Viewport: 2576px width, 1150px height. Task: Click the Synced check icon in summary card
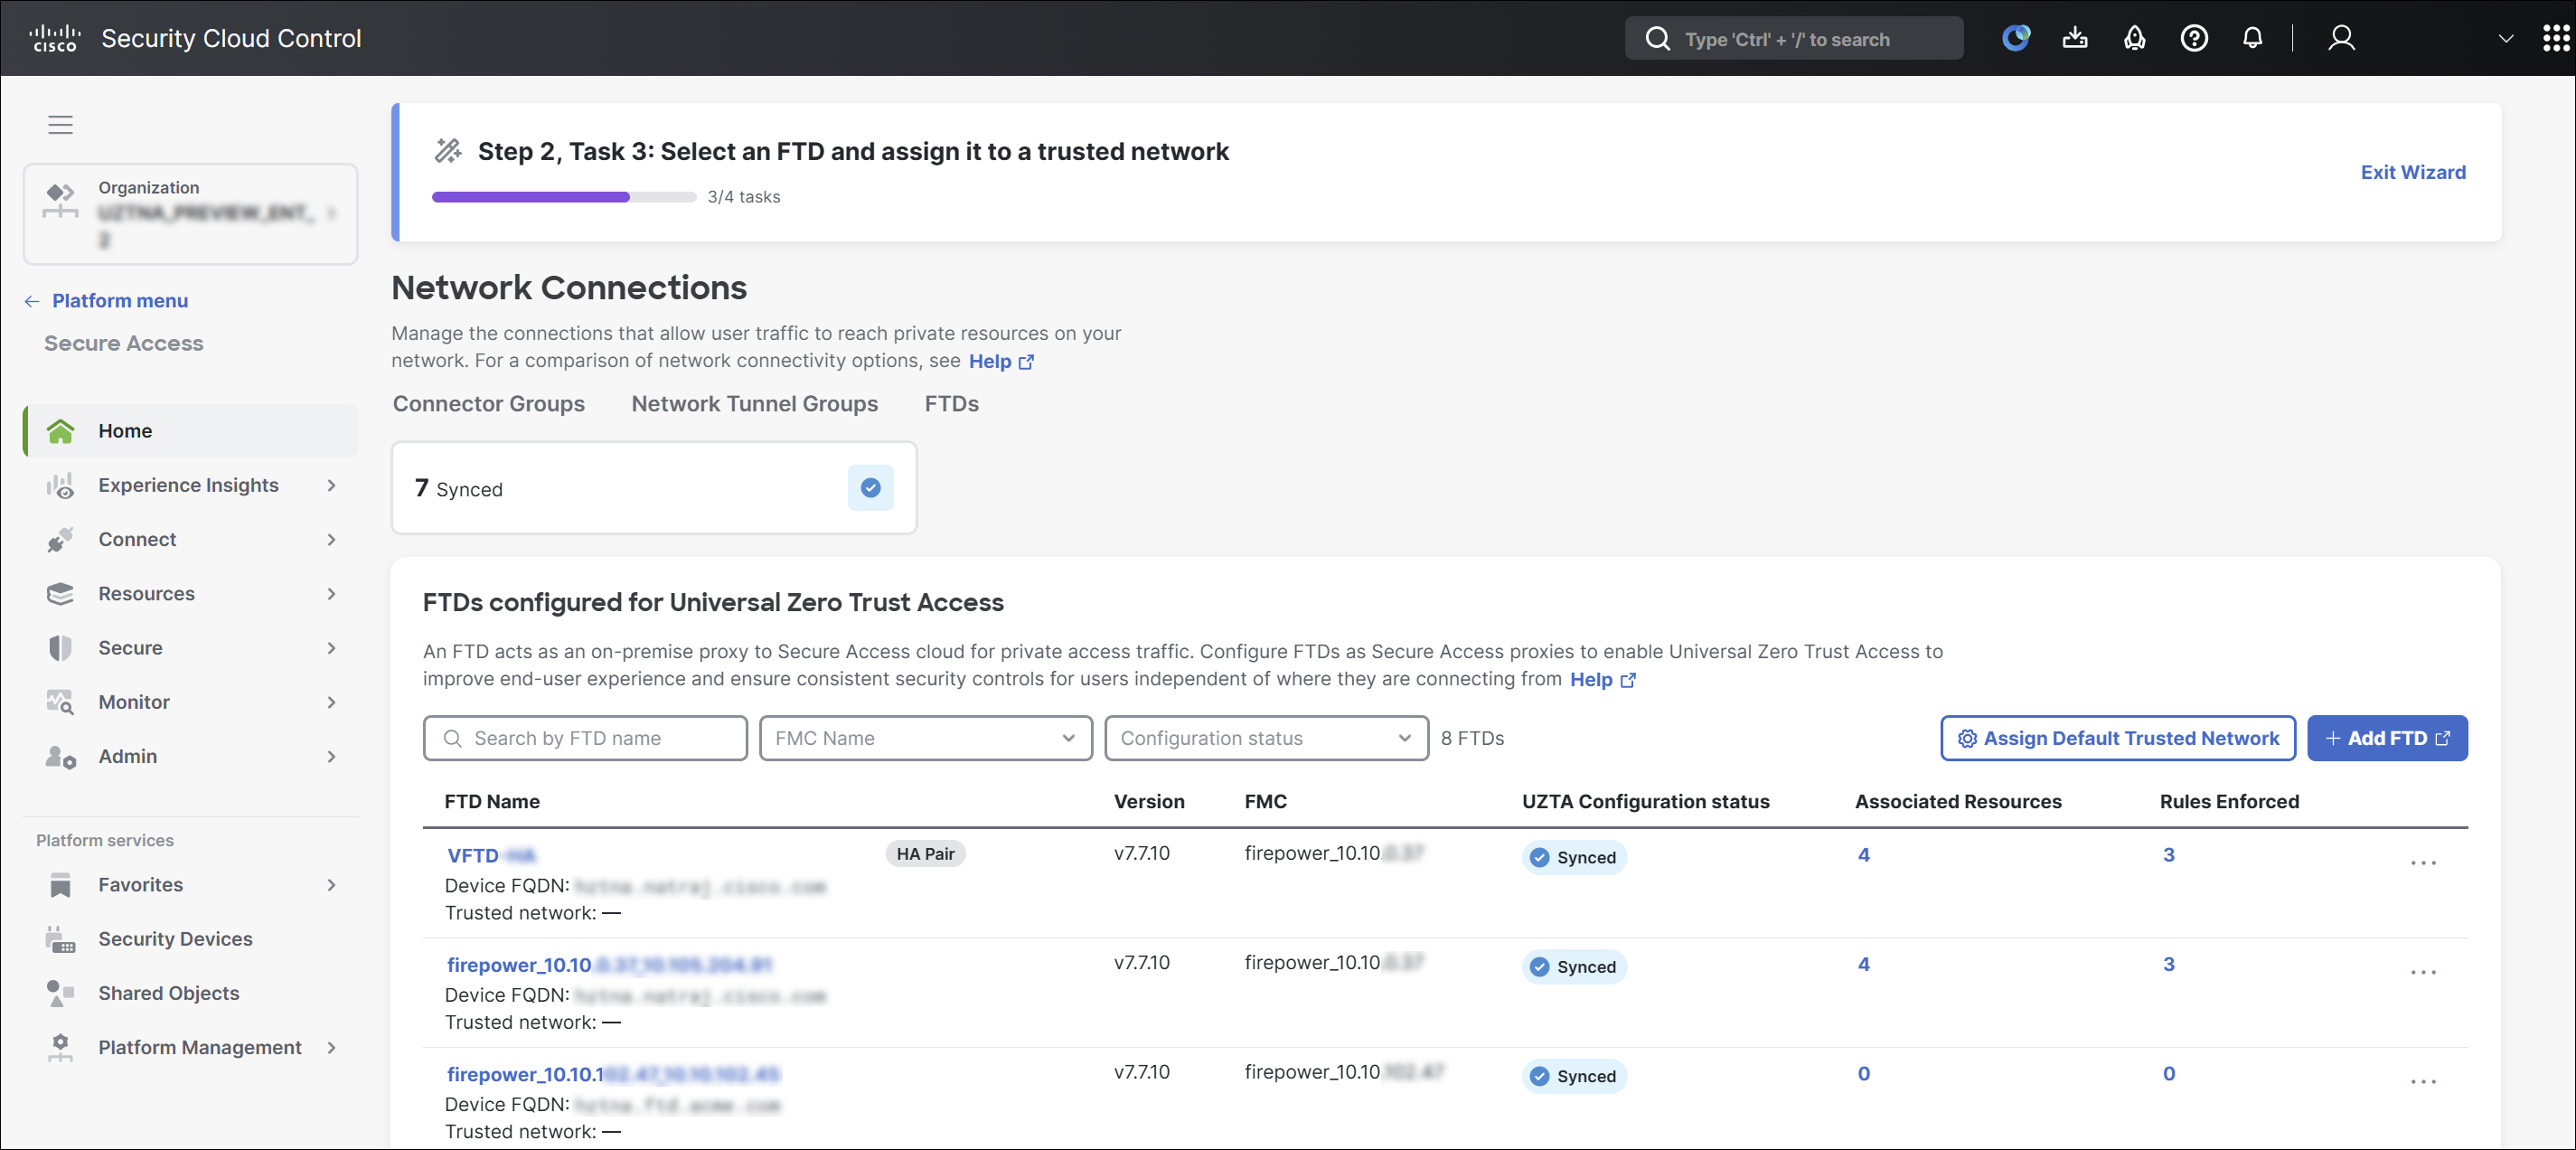pos(870,488)
